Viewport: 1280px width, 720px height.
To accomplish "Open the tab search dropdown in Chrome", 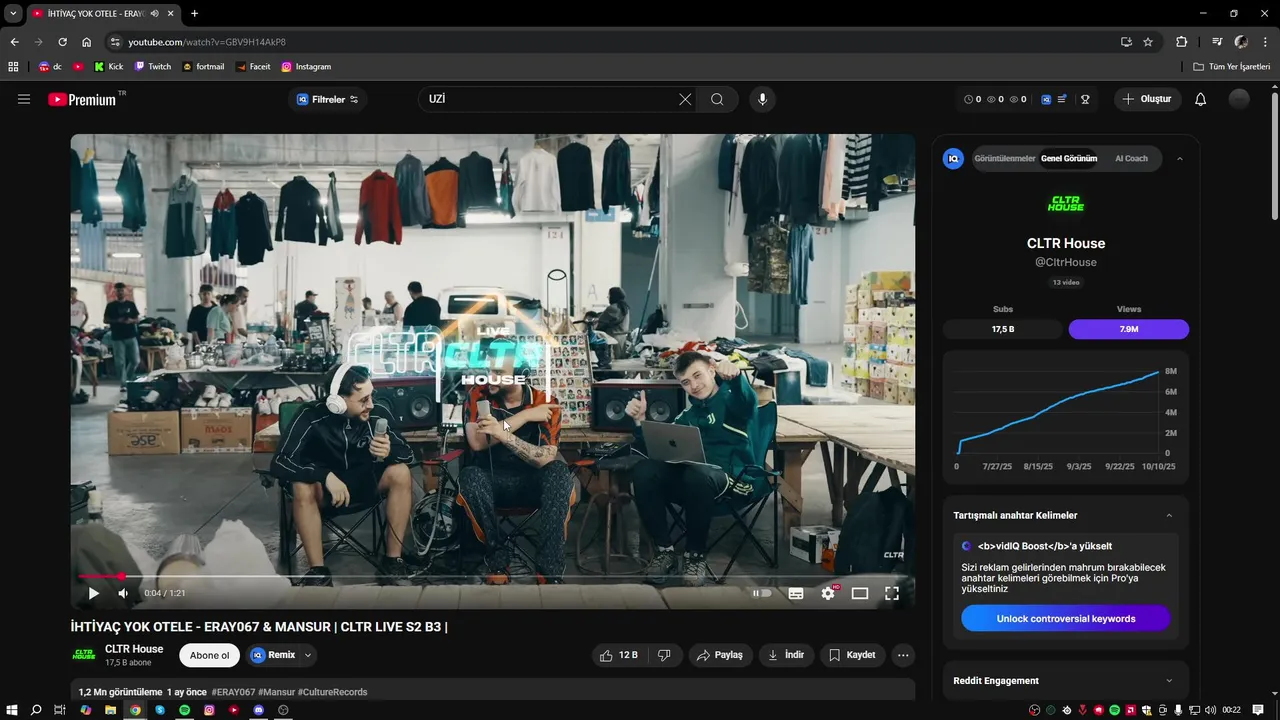I will click(13, 13).
